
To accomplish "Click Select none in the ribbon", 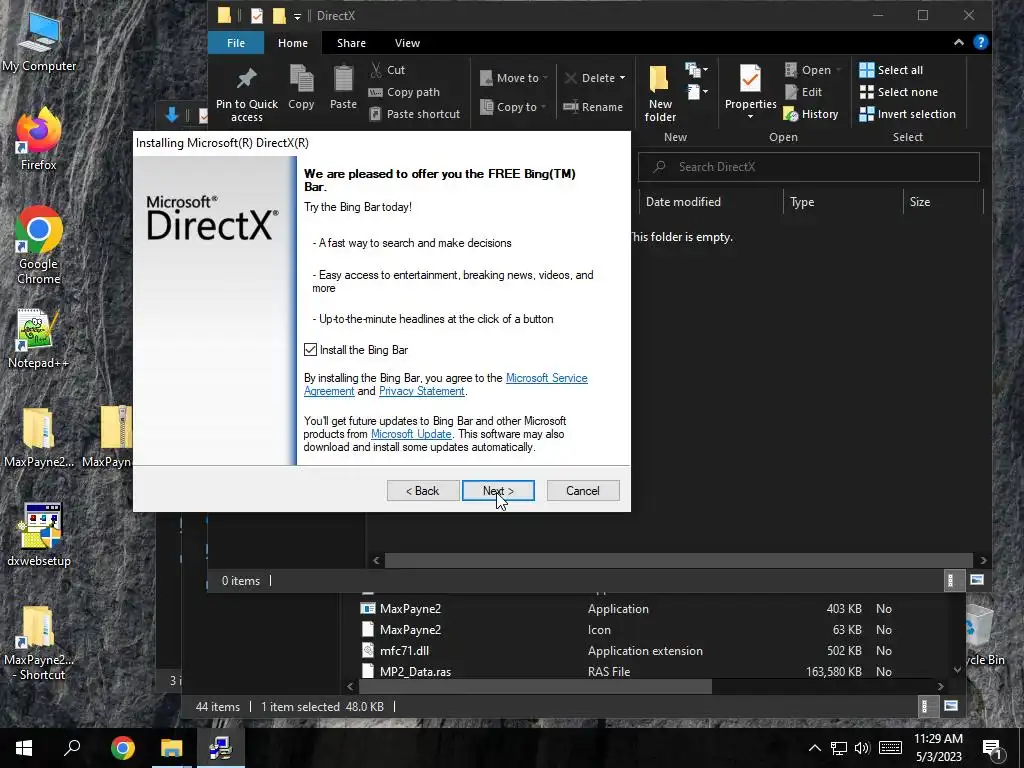I will (899, 92).
